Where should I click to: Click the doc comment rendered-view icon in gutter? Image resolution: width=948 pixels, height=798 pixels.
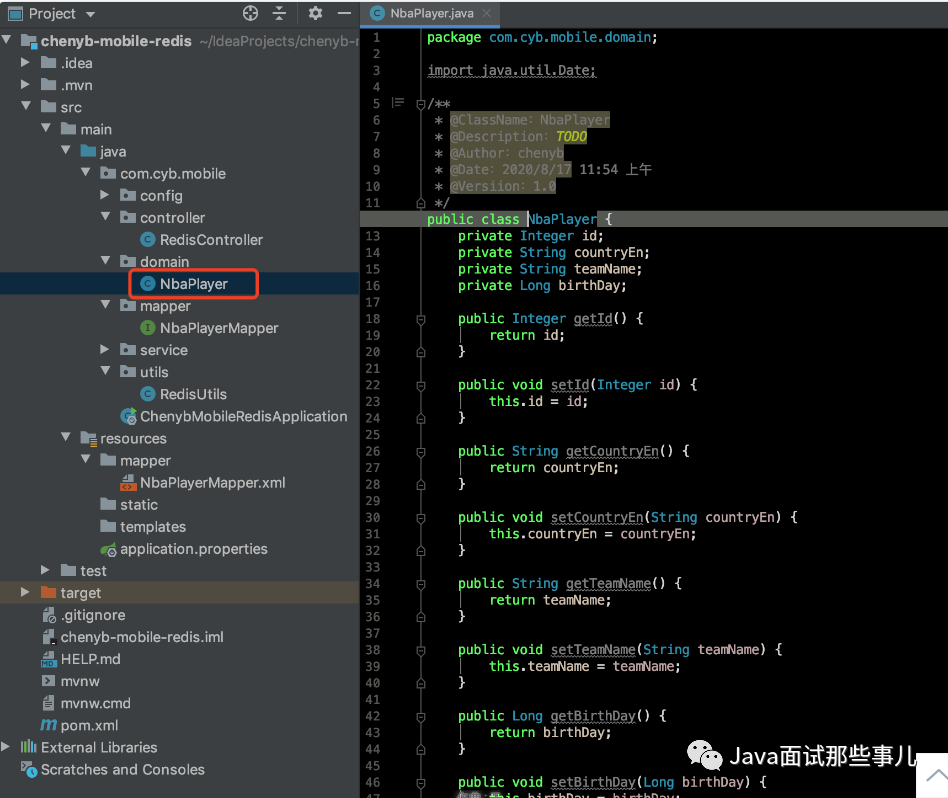click(x=398, y=103)
